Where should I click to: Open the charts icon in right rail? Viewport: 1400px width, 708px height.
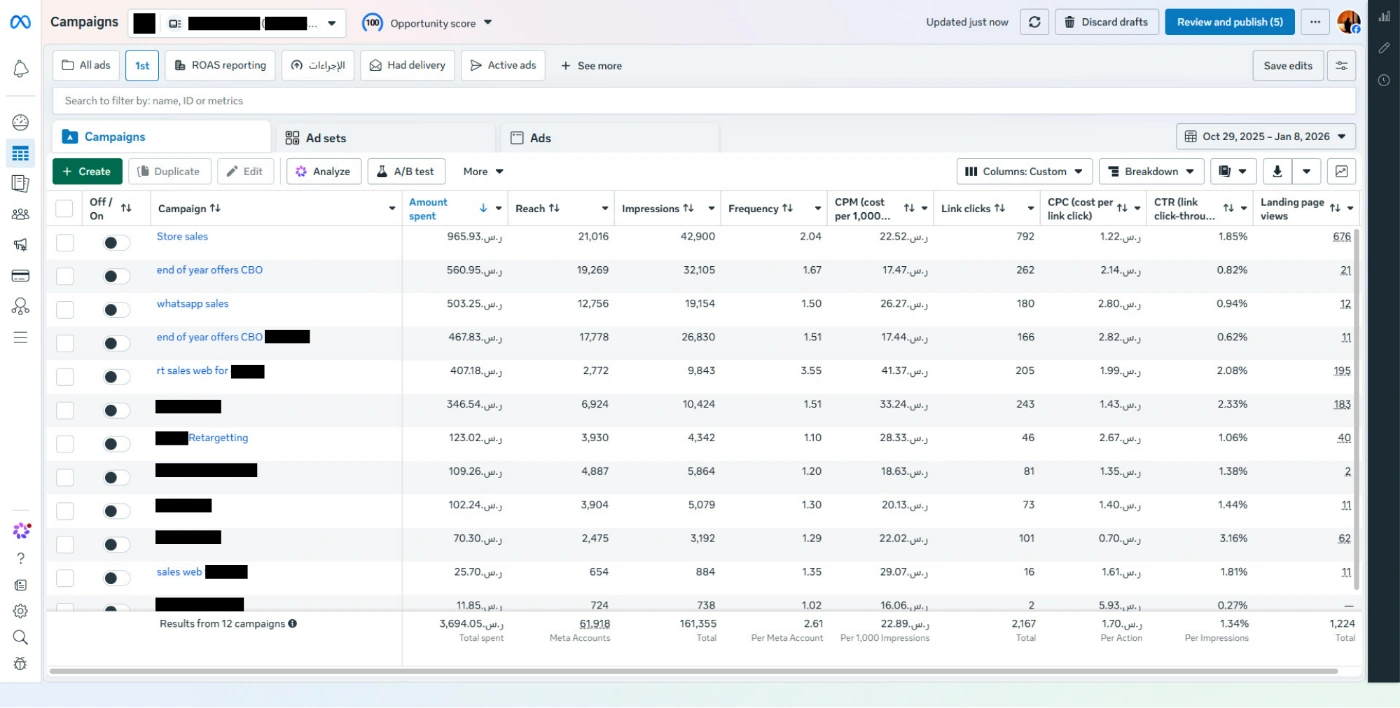[x=1384, y=17]
